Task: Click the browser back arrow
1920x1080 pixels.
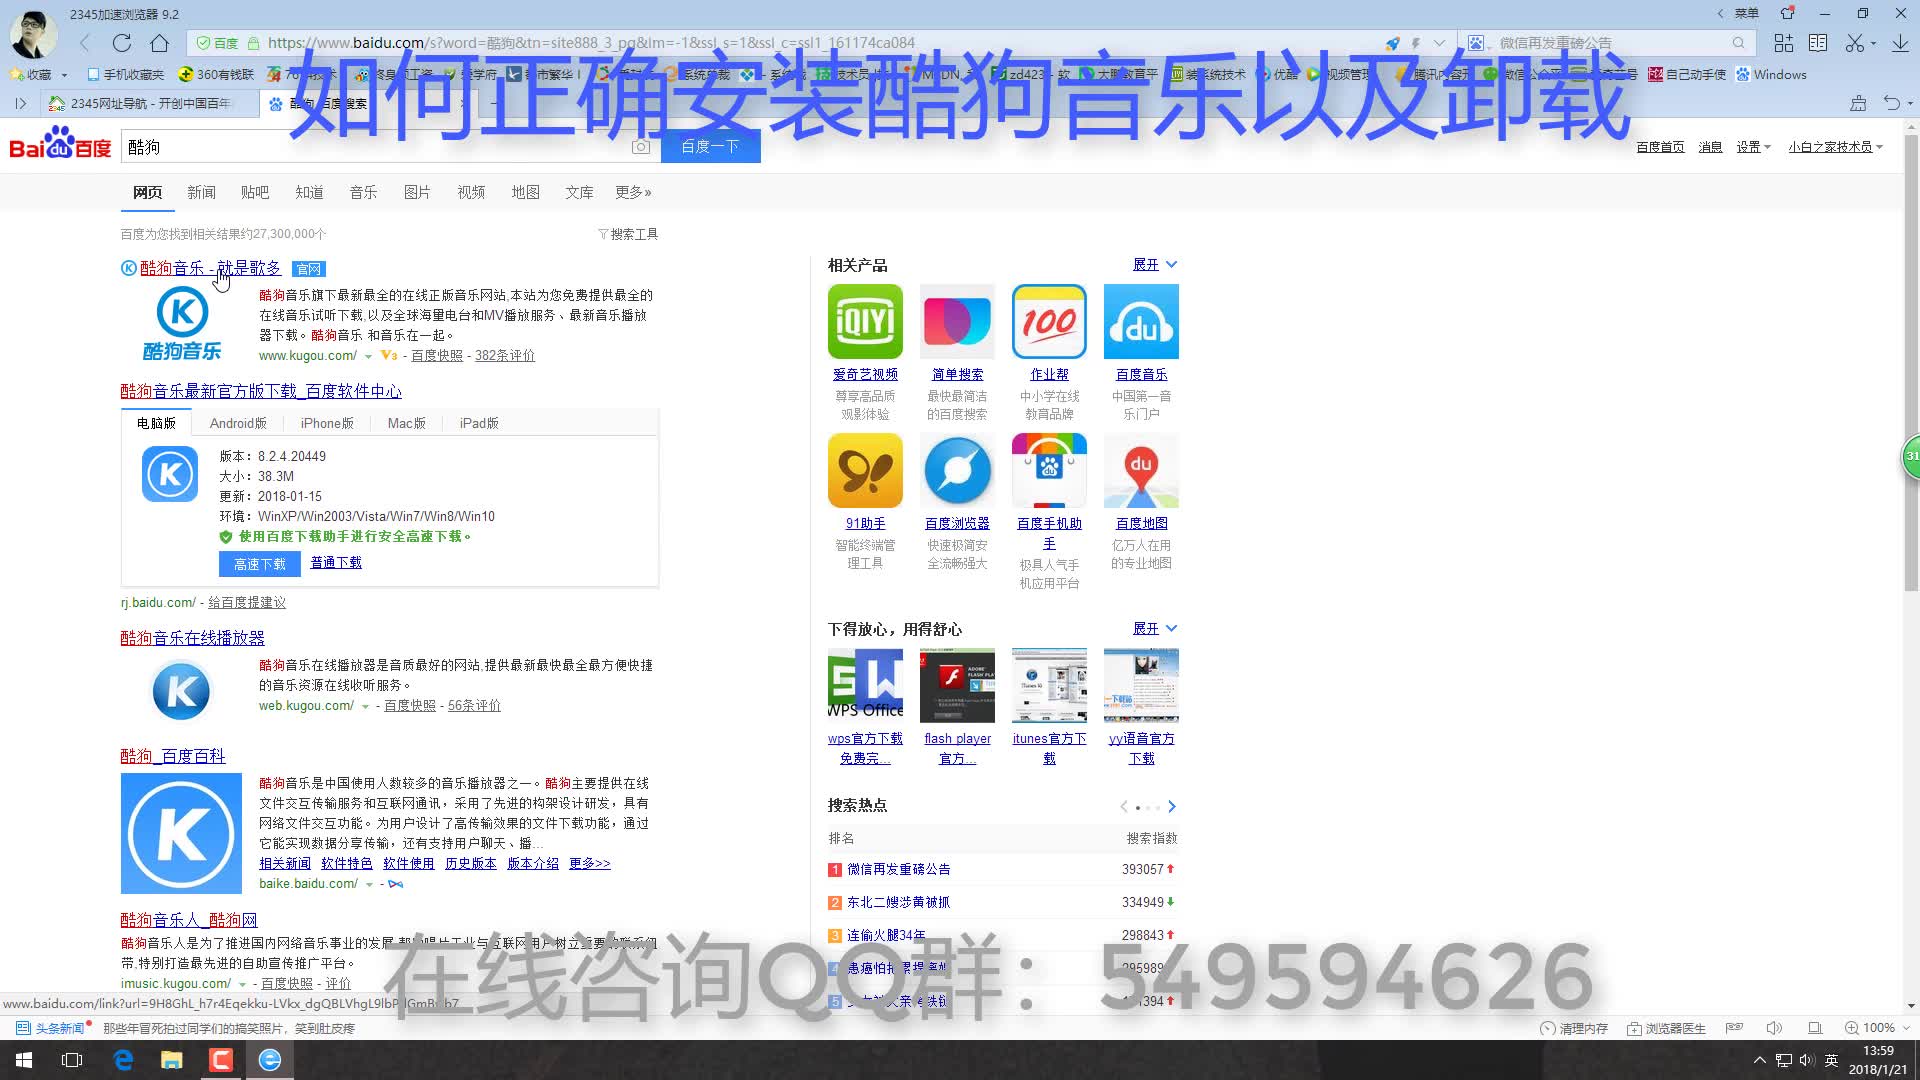Action: [85, 43]
